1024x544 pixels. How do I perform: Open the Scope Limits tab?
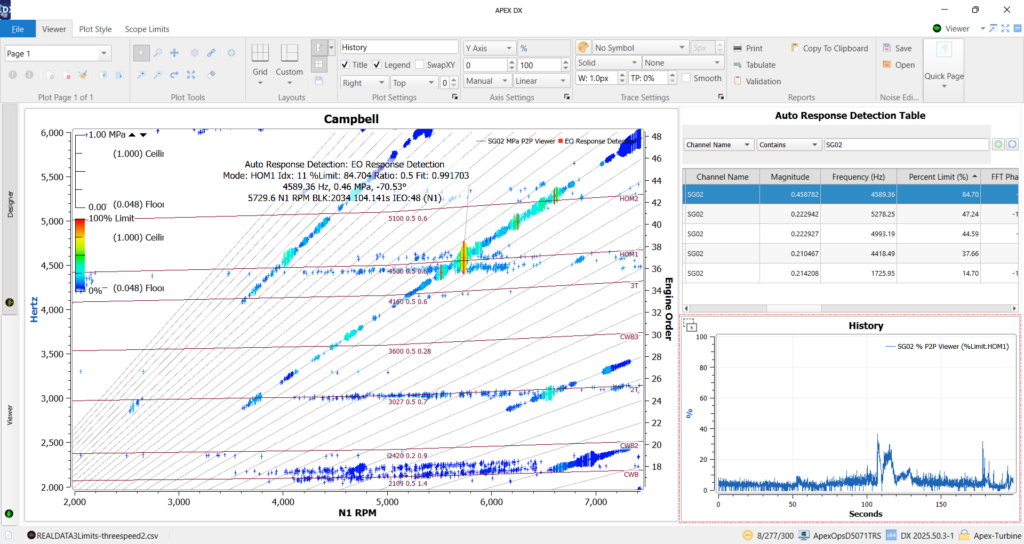pos(147,29)
